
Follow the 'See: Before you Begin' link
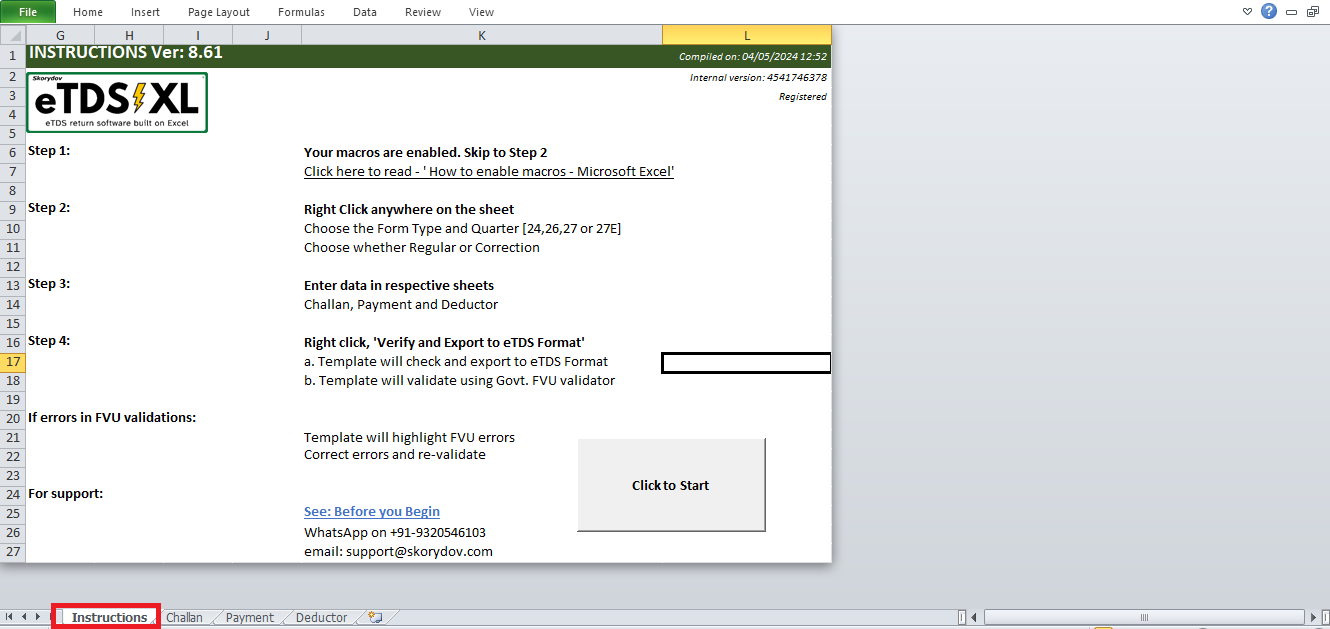[372, 511]
